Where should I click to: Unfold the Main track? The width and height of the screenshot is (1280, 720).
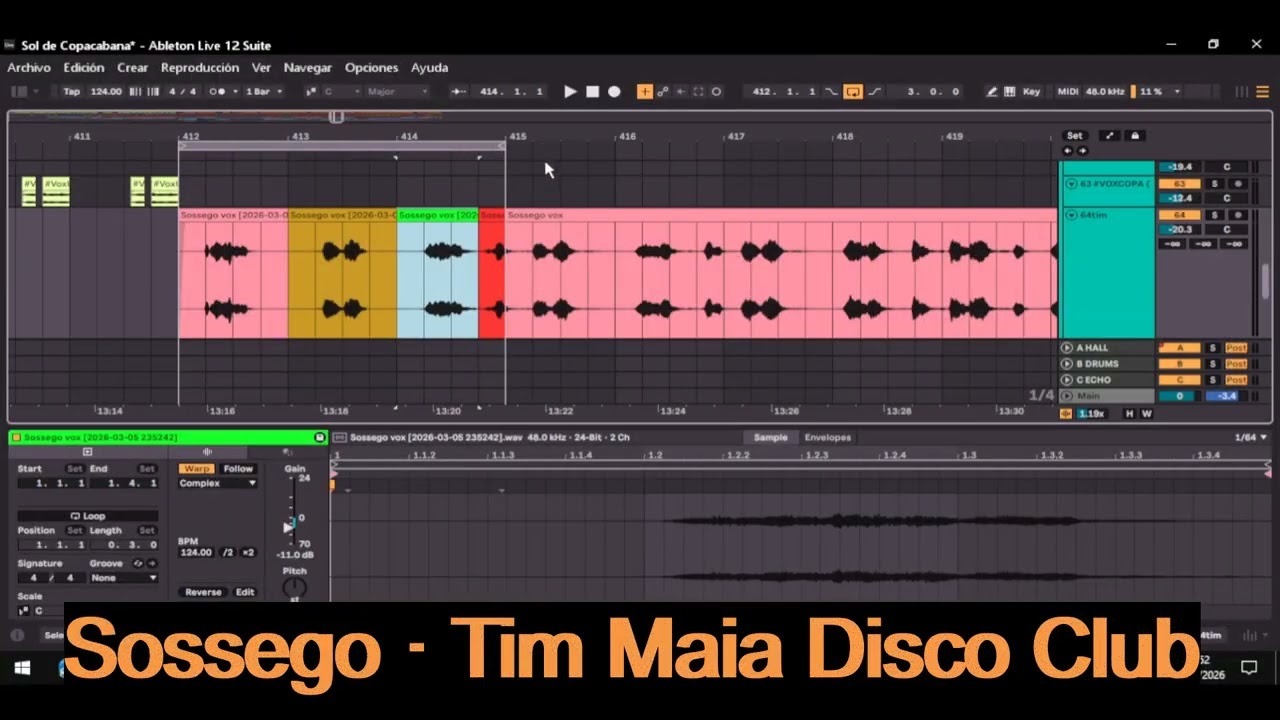pyautogui.click(x=1067, y=396)
